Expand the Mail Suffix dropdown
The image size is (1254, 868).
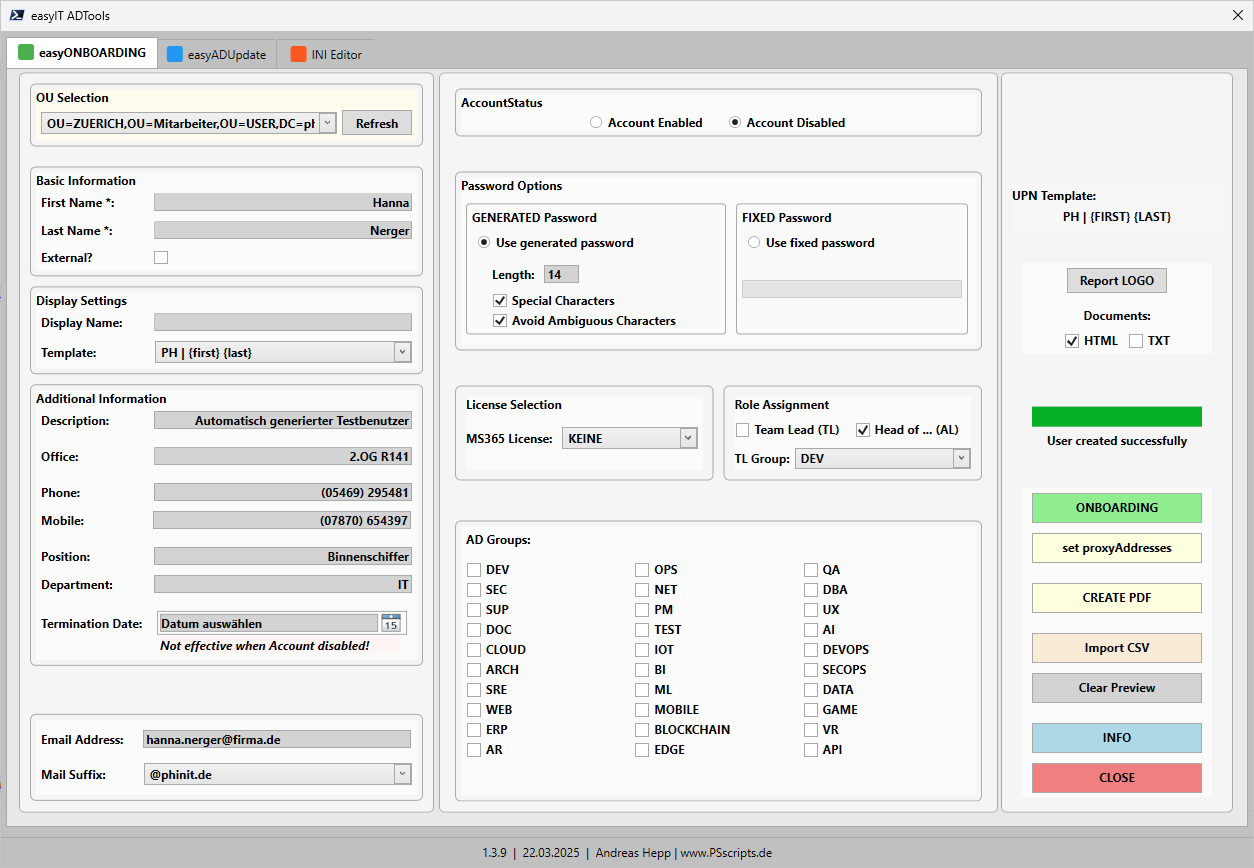pos(401,774)
